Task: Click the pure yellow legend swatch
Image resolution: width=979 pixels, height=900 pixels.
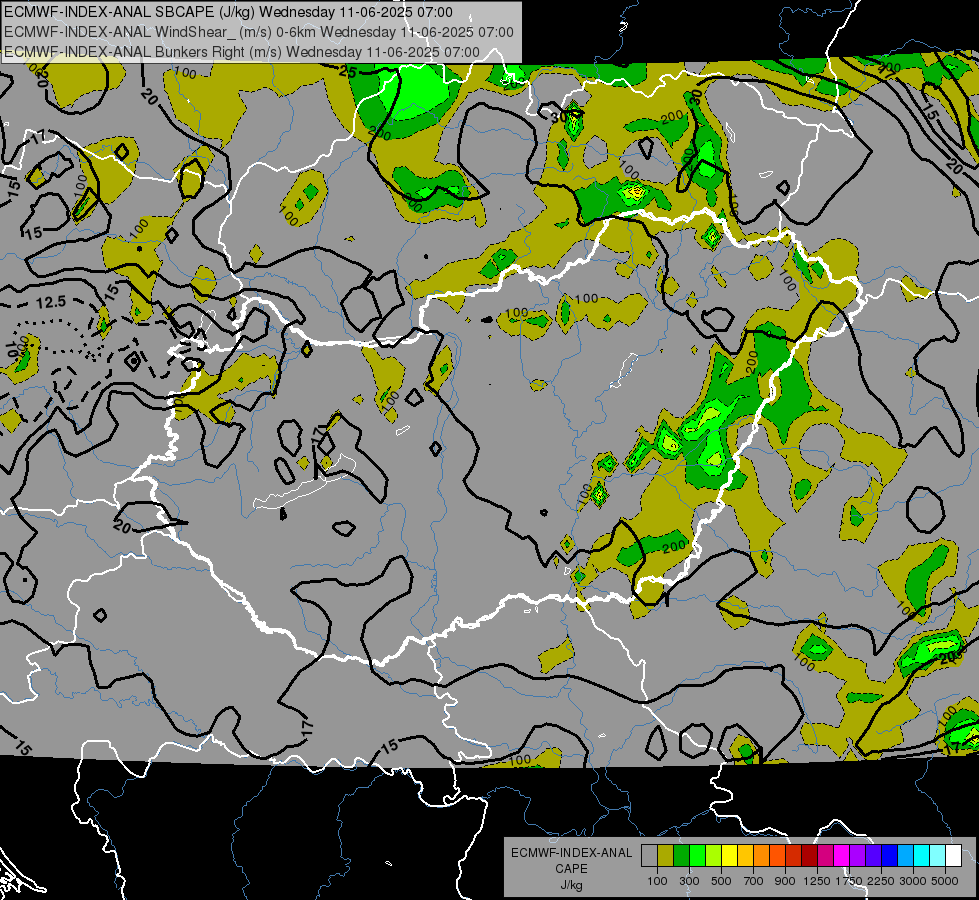Action: coord(729,856)
